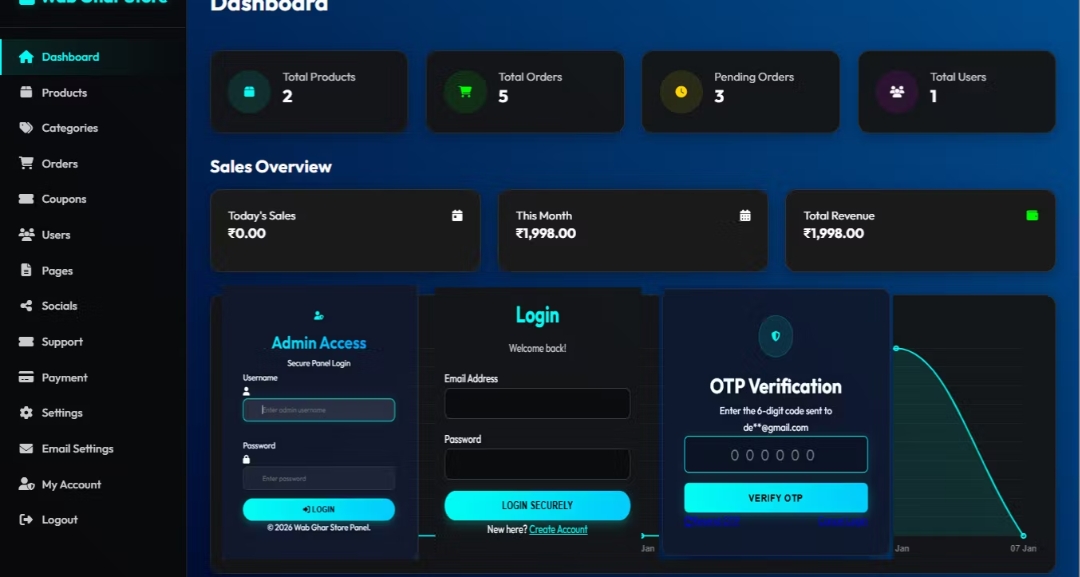Select Coupons from the sidebar
Screen dimensions: 1080x577
click(x=64, y=199)
